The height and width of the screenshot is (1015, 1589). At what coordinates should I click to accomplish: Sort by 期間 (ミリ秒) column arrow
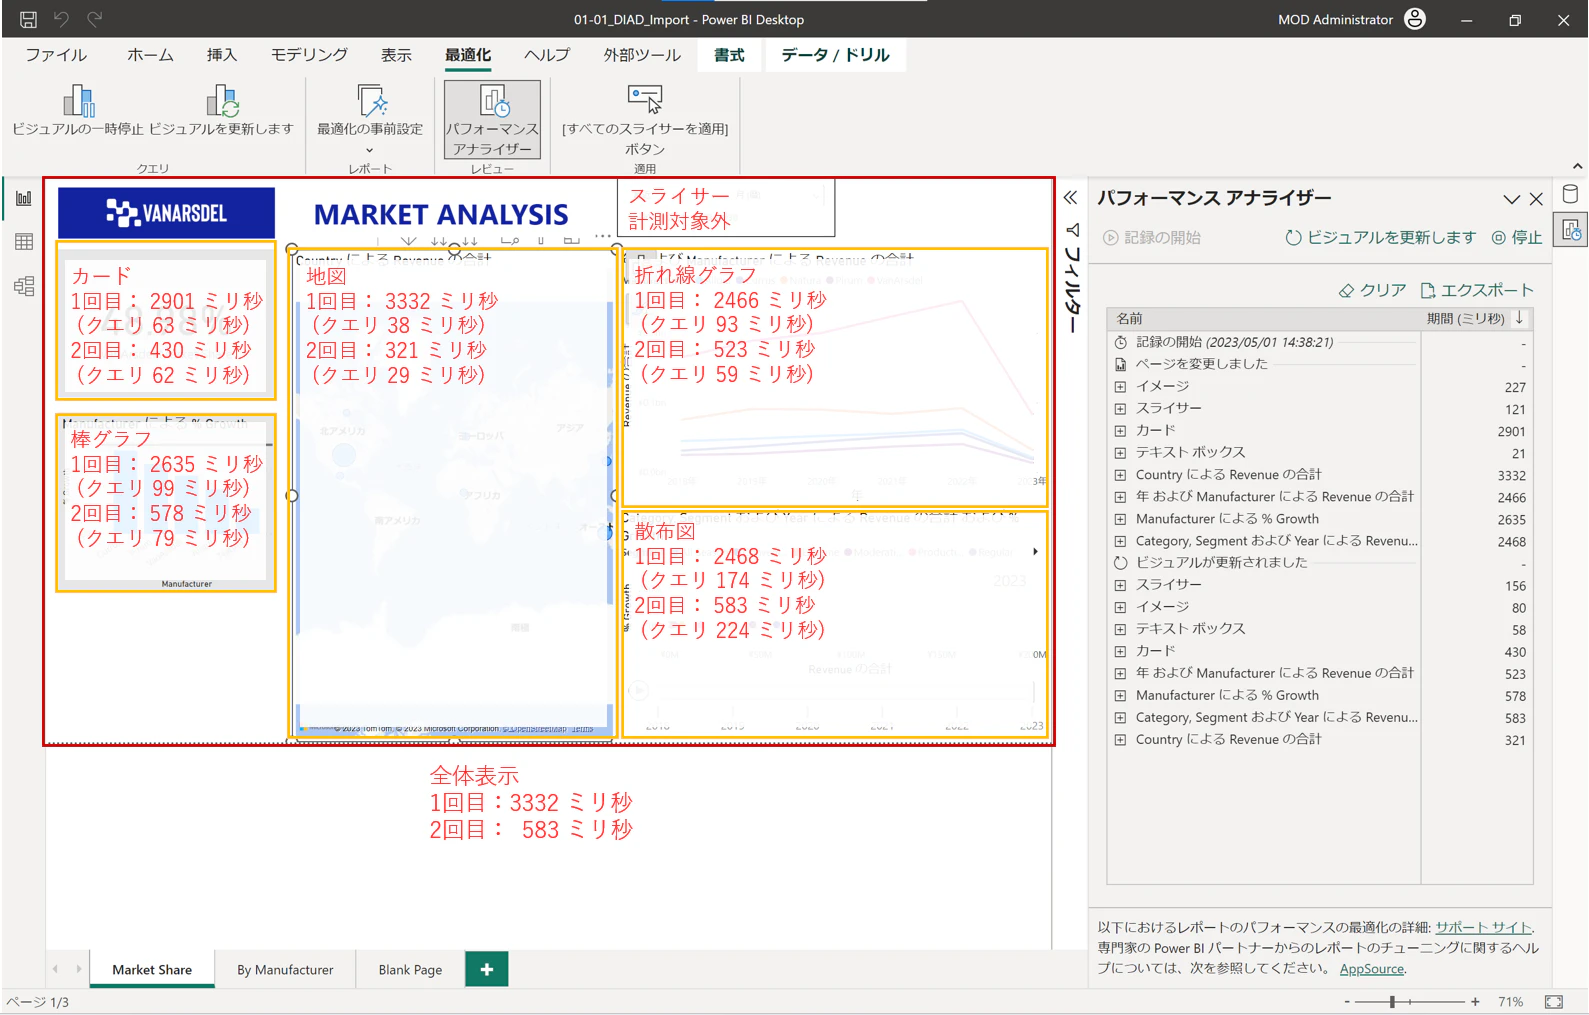(1520, 318)
